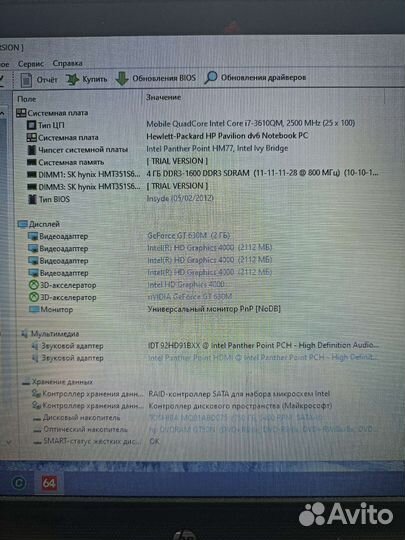Viewport: 405px width, 540px height.
Task: Click the round C icon on taskbar
Action: click(19, 483)
